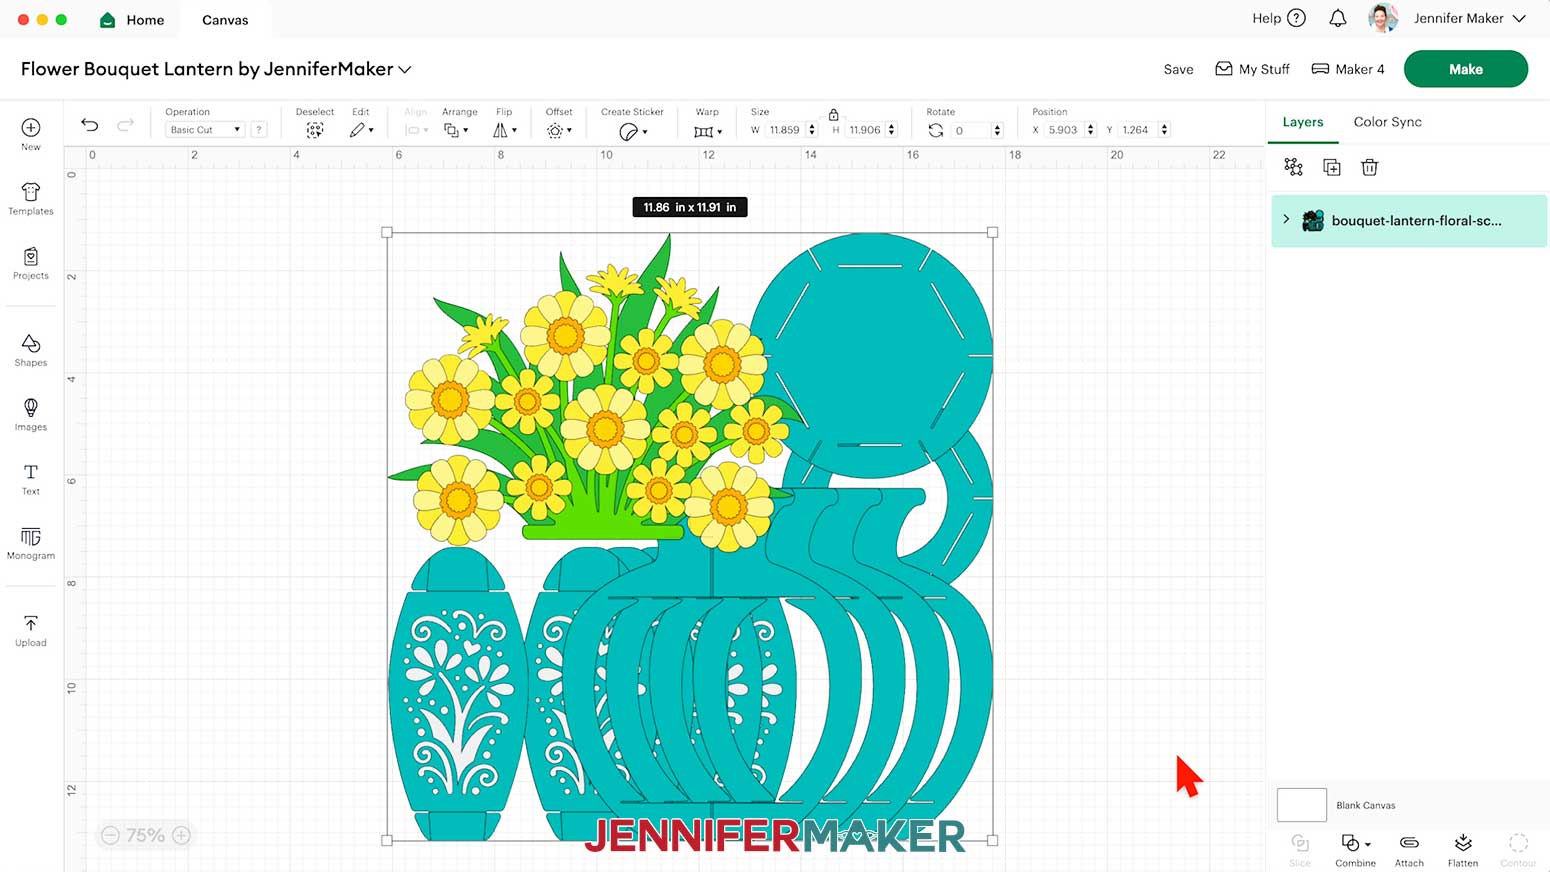Image resolution: width=1550 pixels, height=872 pixels.
Task: Open the Shapes tool
Action: (x=31, y=350)
